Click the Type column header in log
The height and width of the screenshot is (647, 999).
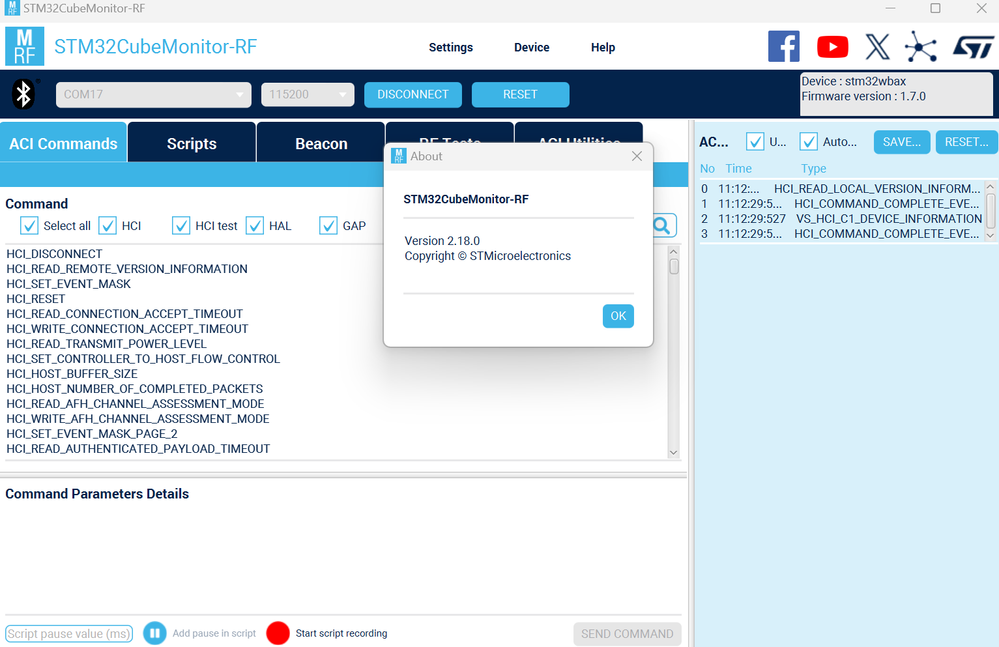813,168
